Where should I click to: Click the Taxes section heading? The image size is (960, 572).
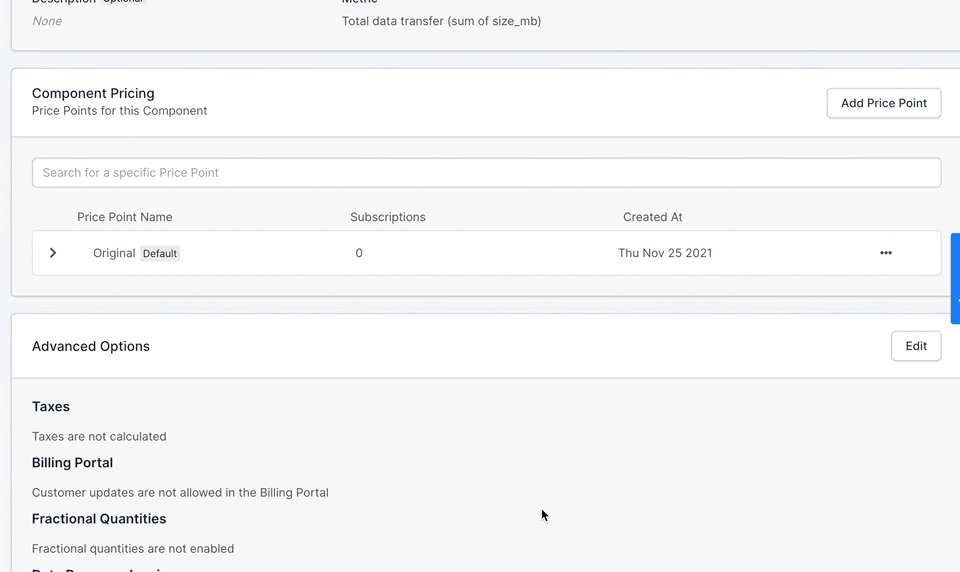51,407
